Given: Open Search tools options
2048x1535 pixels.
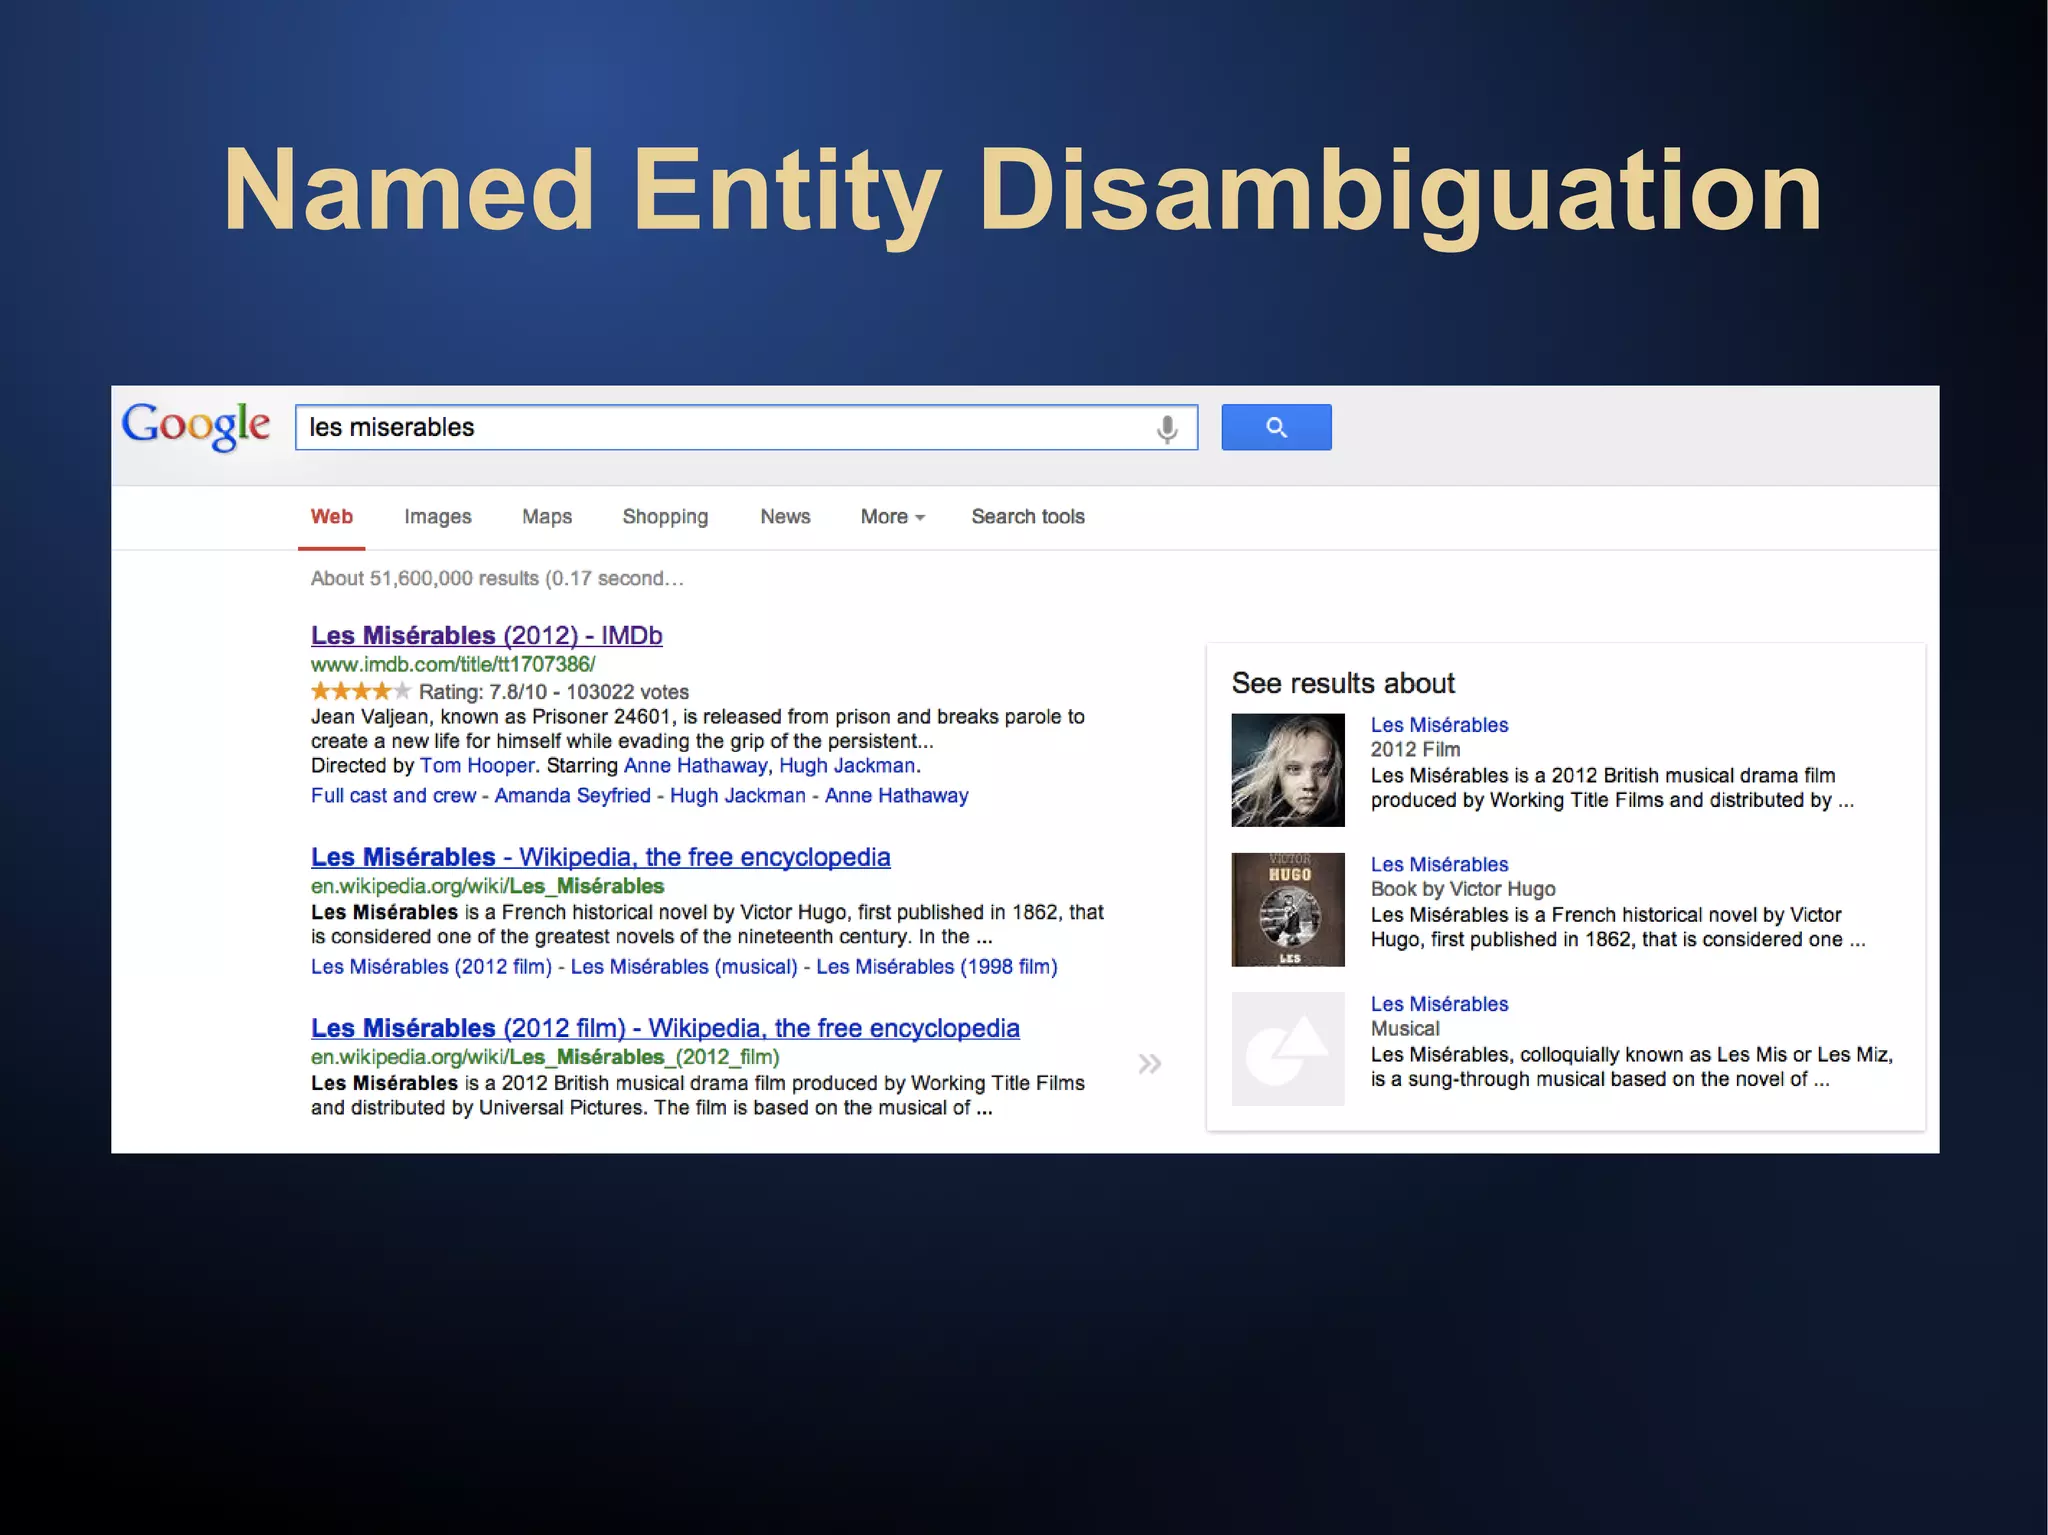Looking at the screenshot, I should [1027, 517].
